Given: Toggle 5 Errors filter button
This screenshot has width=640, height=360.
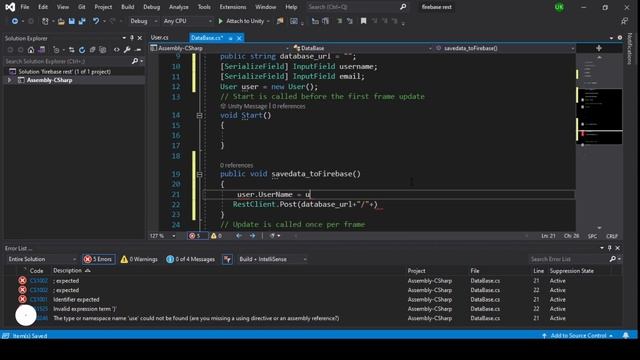Looking at the screenshot, I should point(98,259).
